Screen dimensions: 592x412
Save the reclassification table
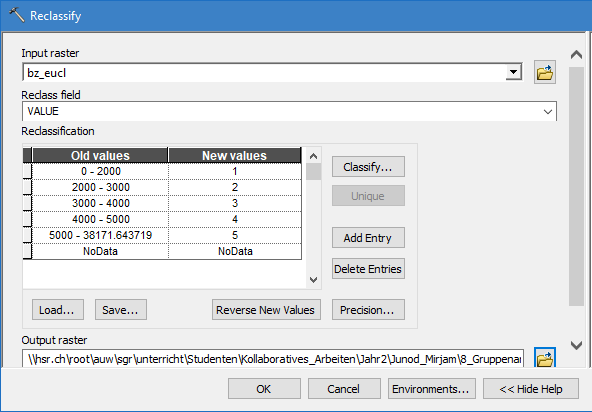coord(121,310)
